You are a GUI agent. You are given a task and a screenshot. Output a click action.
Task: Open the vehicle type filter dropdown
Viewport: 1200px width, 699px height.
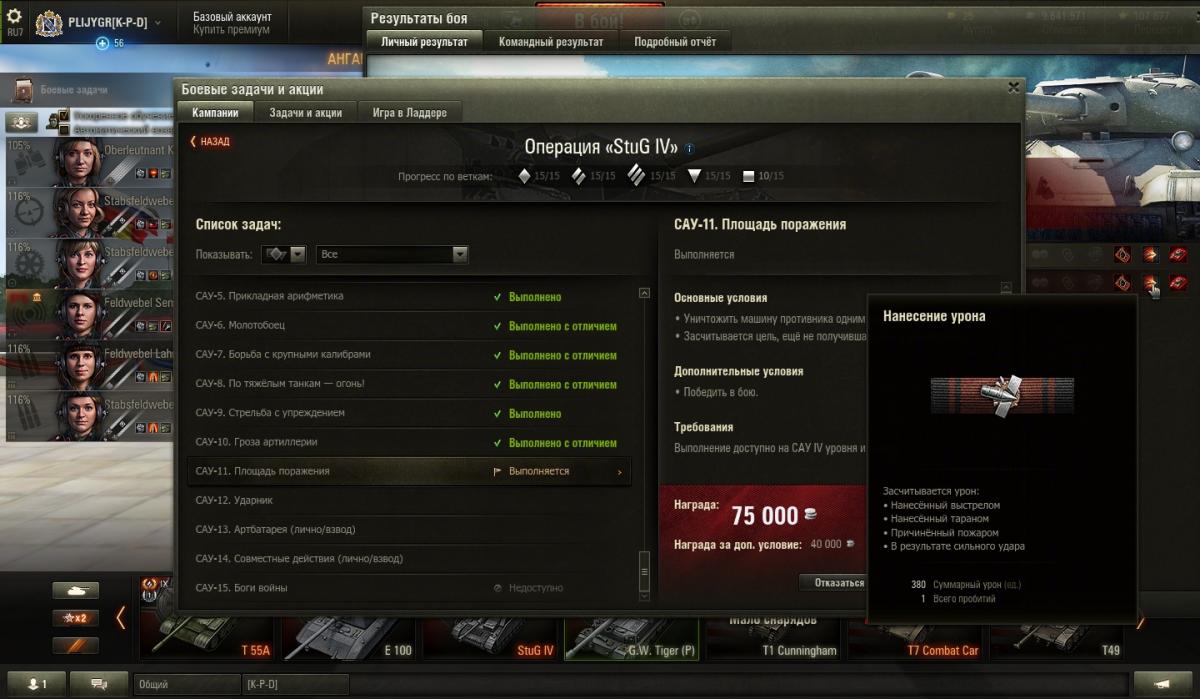click(x=286, y=255)
